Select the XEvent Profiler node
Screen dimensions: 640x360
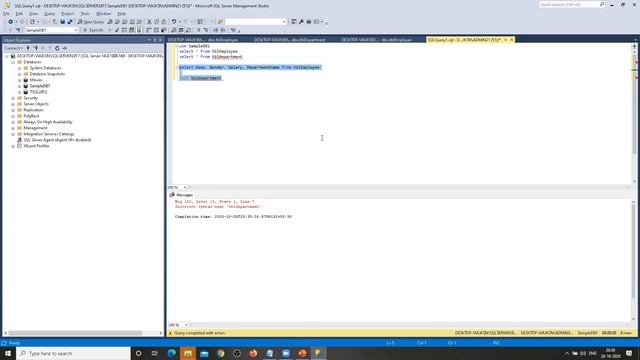pos(36,146)
